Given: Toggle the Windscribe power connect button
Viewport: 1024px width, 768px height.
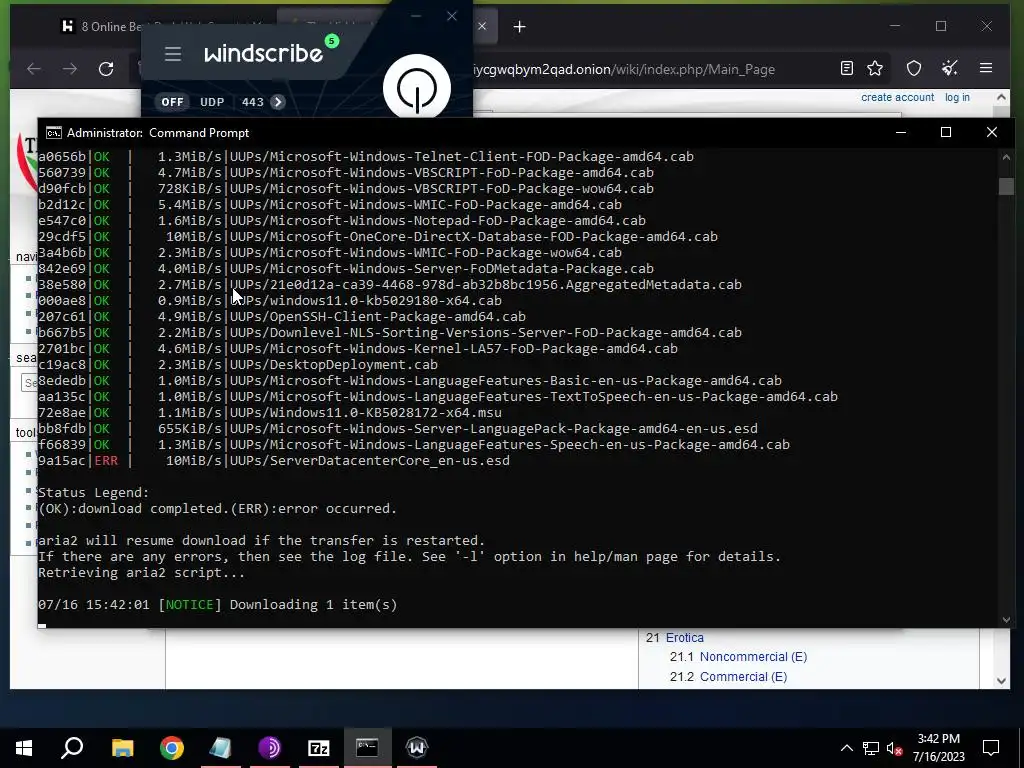Looking at the screenshot, I should [x=417, y=87].
